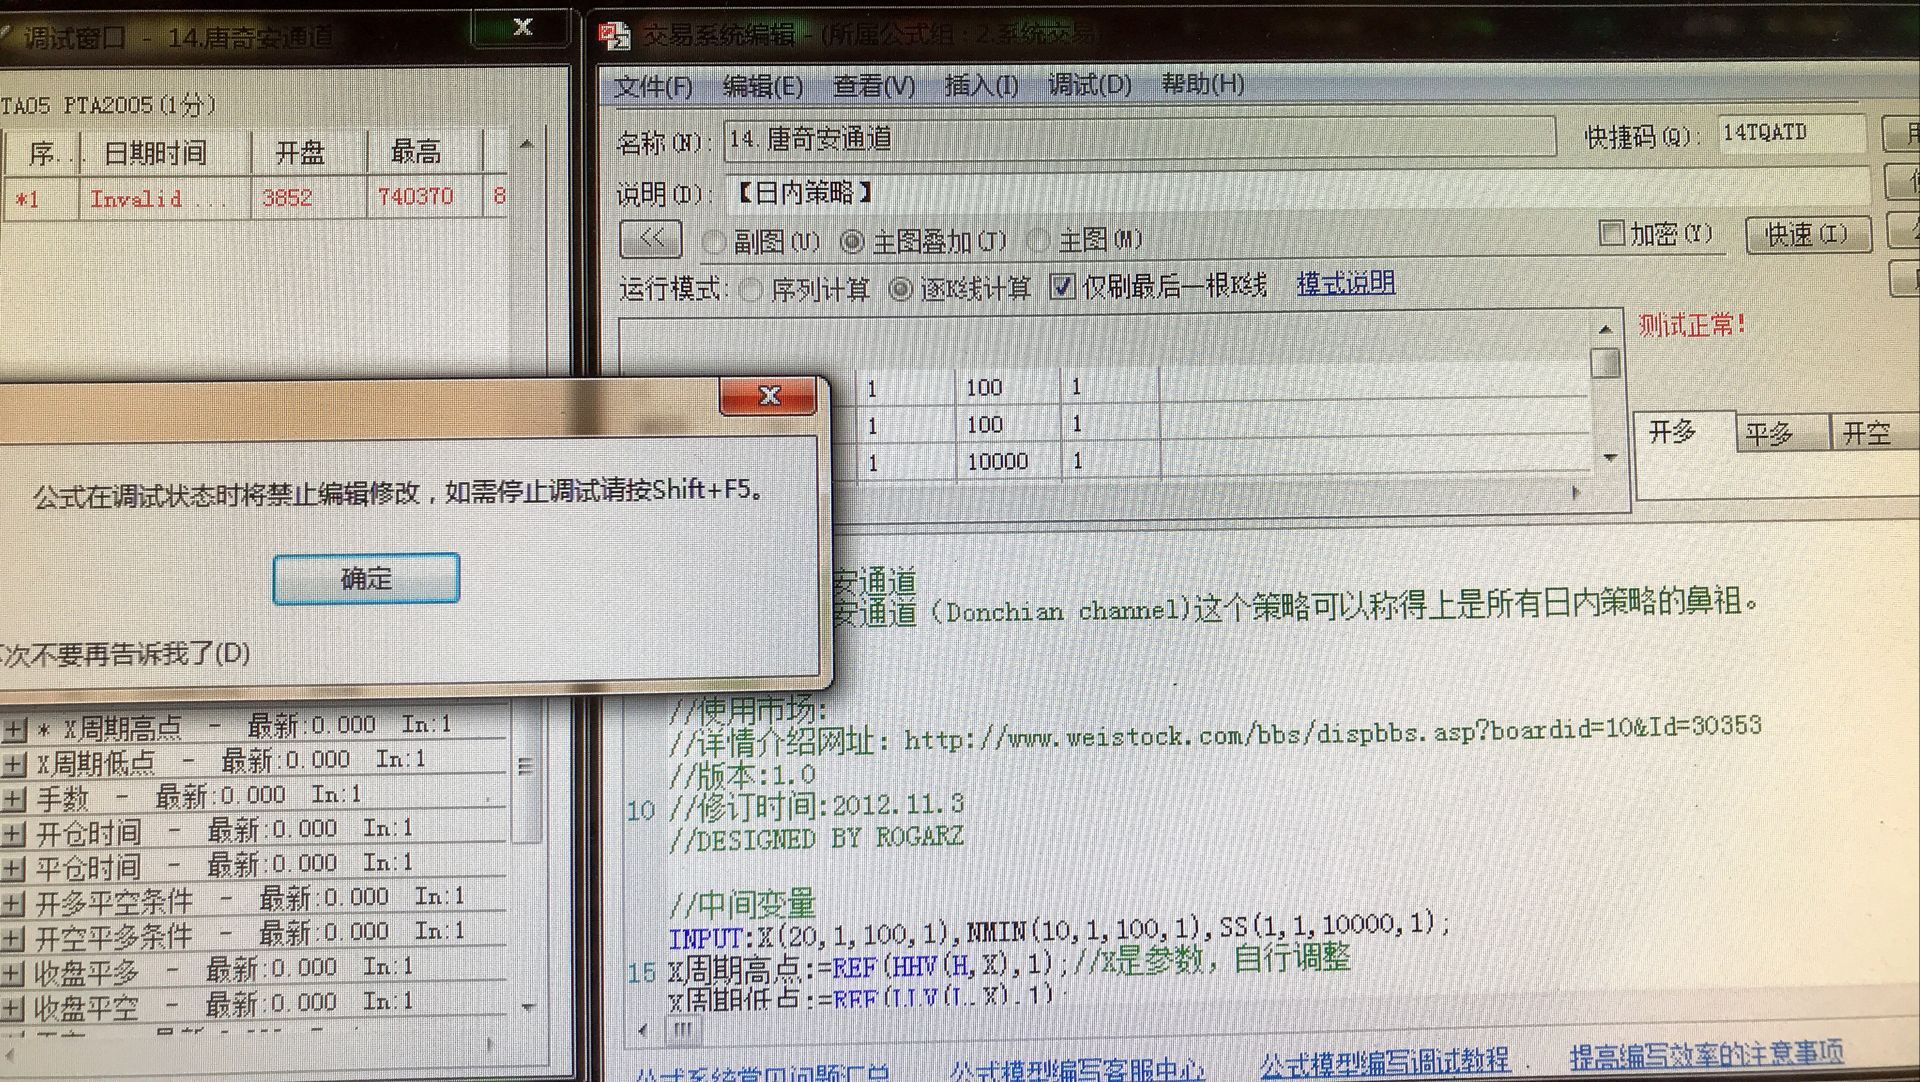Expand the X周期高点 variable node

(14, 730)
